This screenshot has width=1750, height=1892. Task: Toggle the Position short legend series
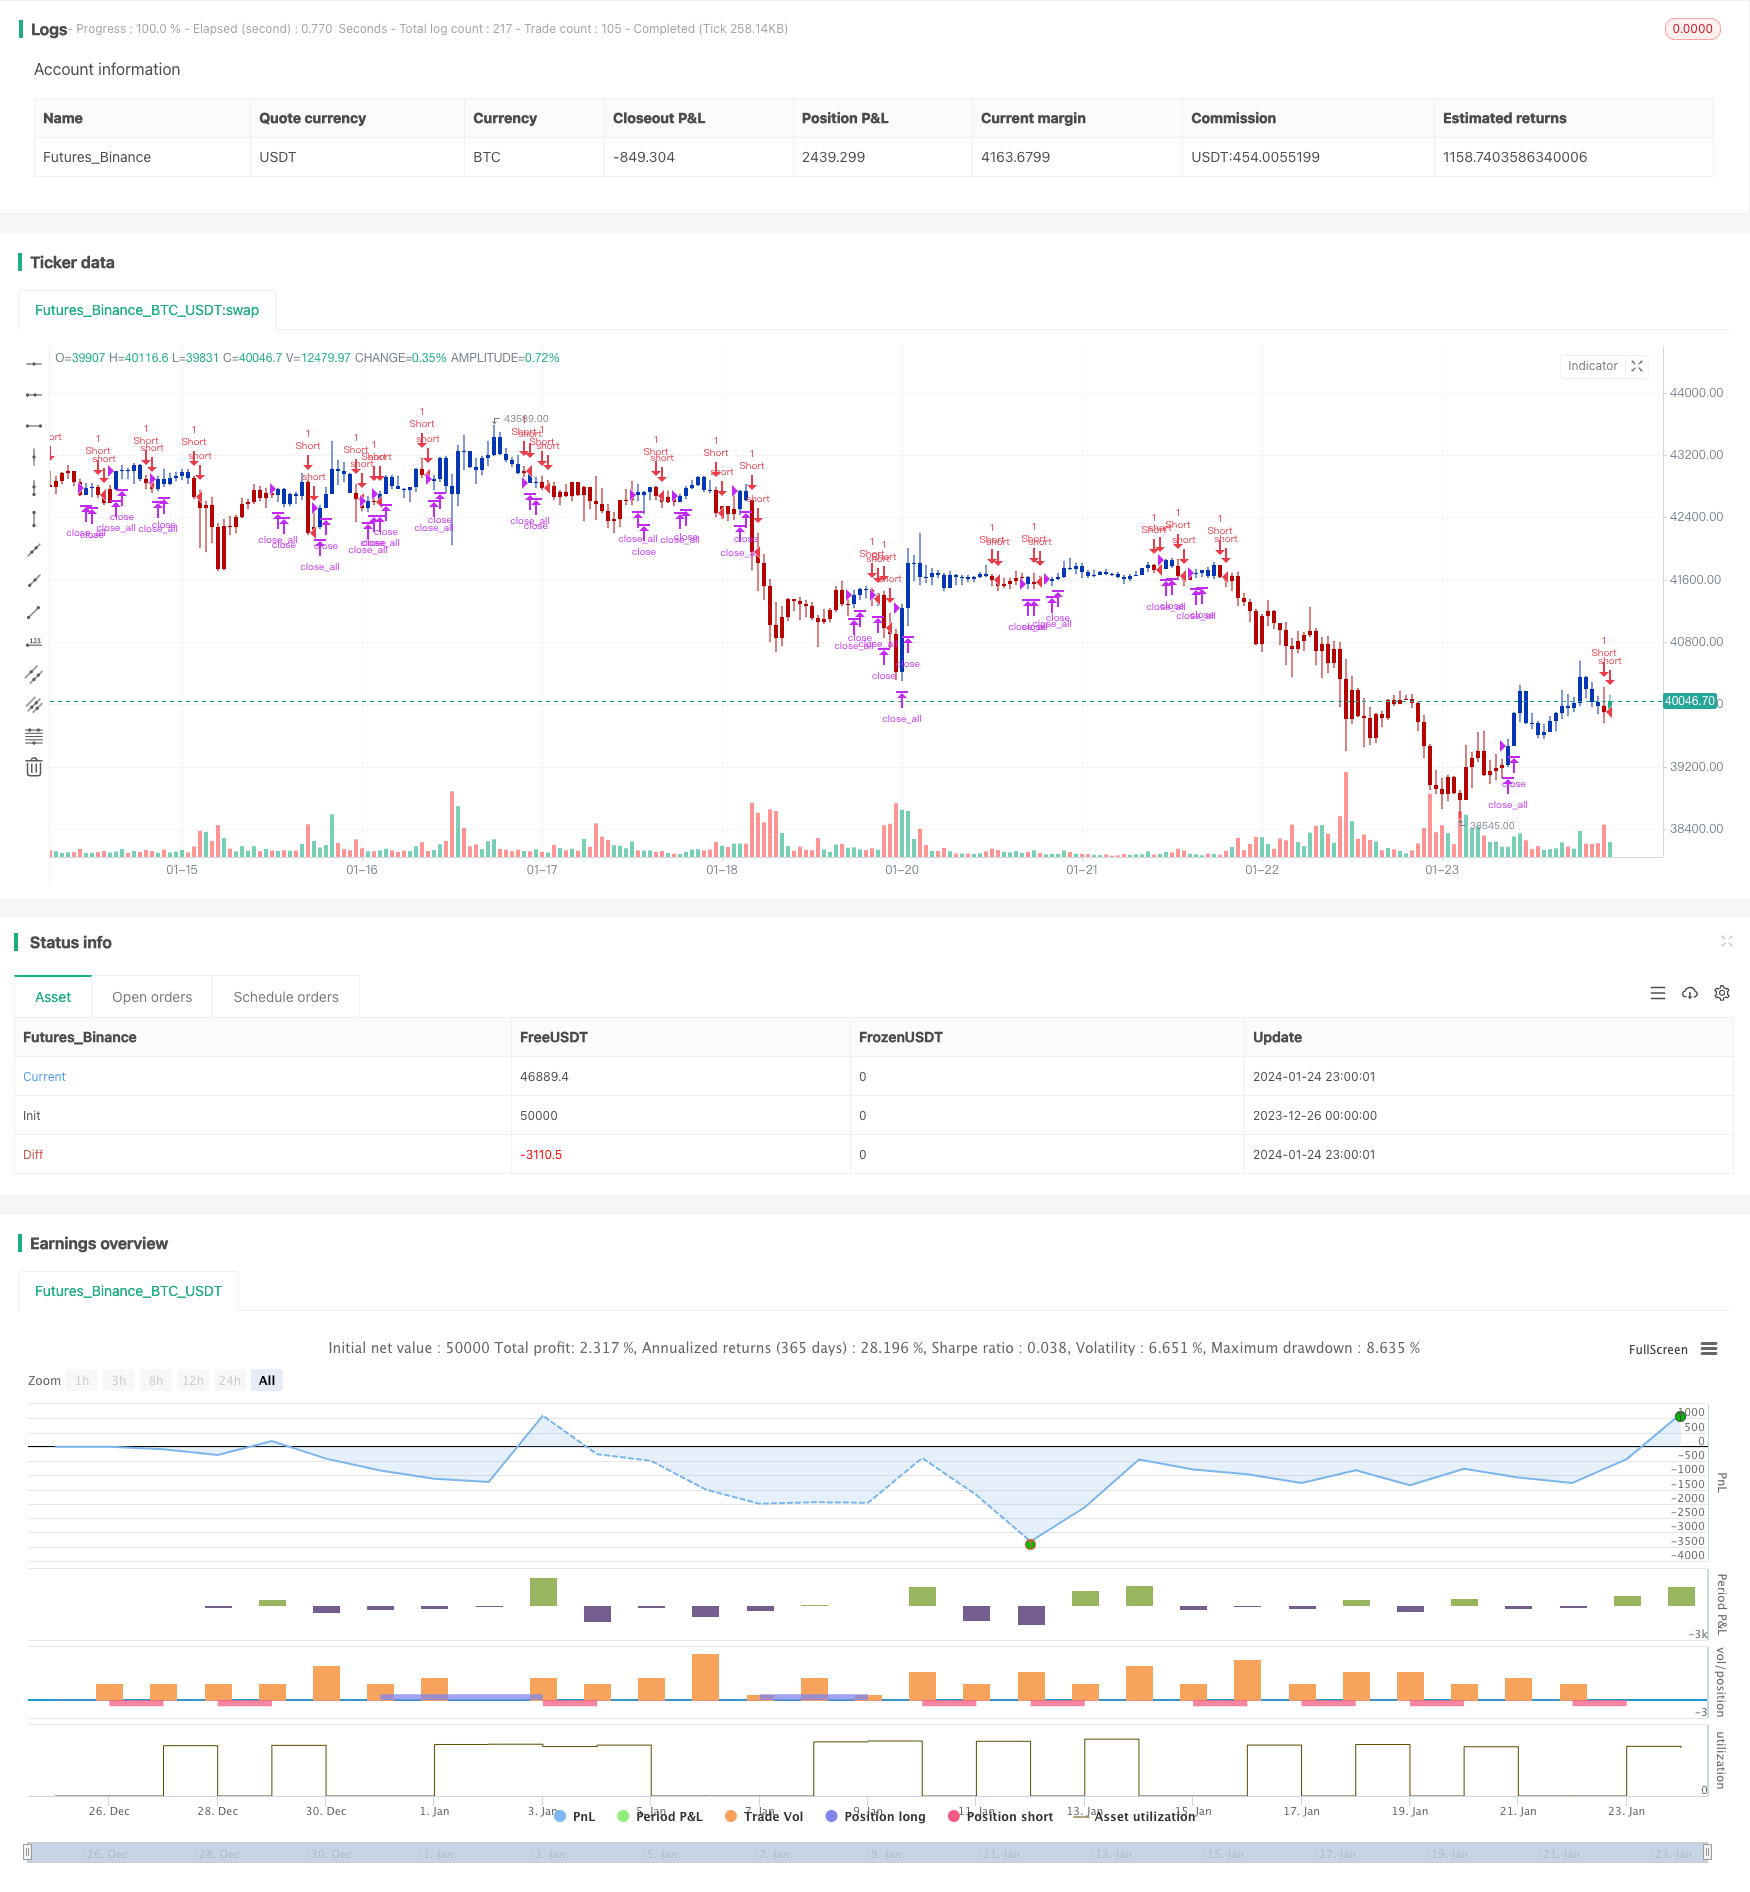click(1000, 1816)
